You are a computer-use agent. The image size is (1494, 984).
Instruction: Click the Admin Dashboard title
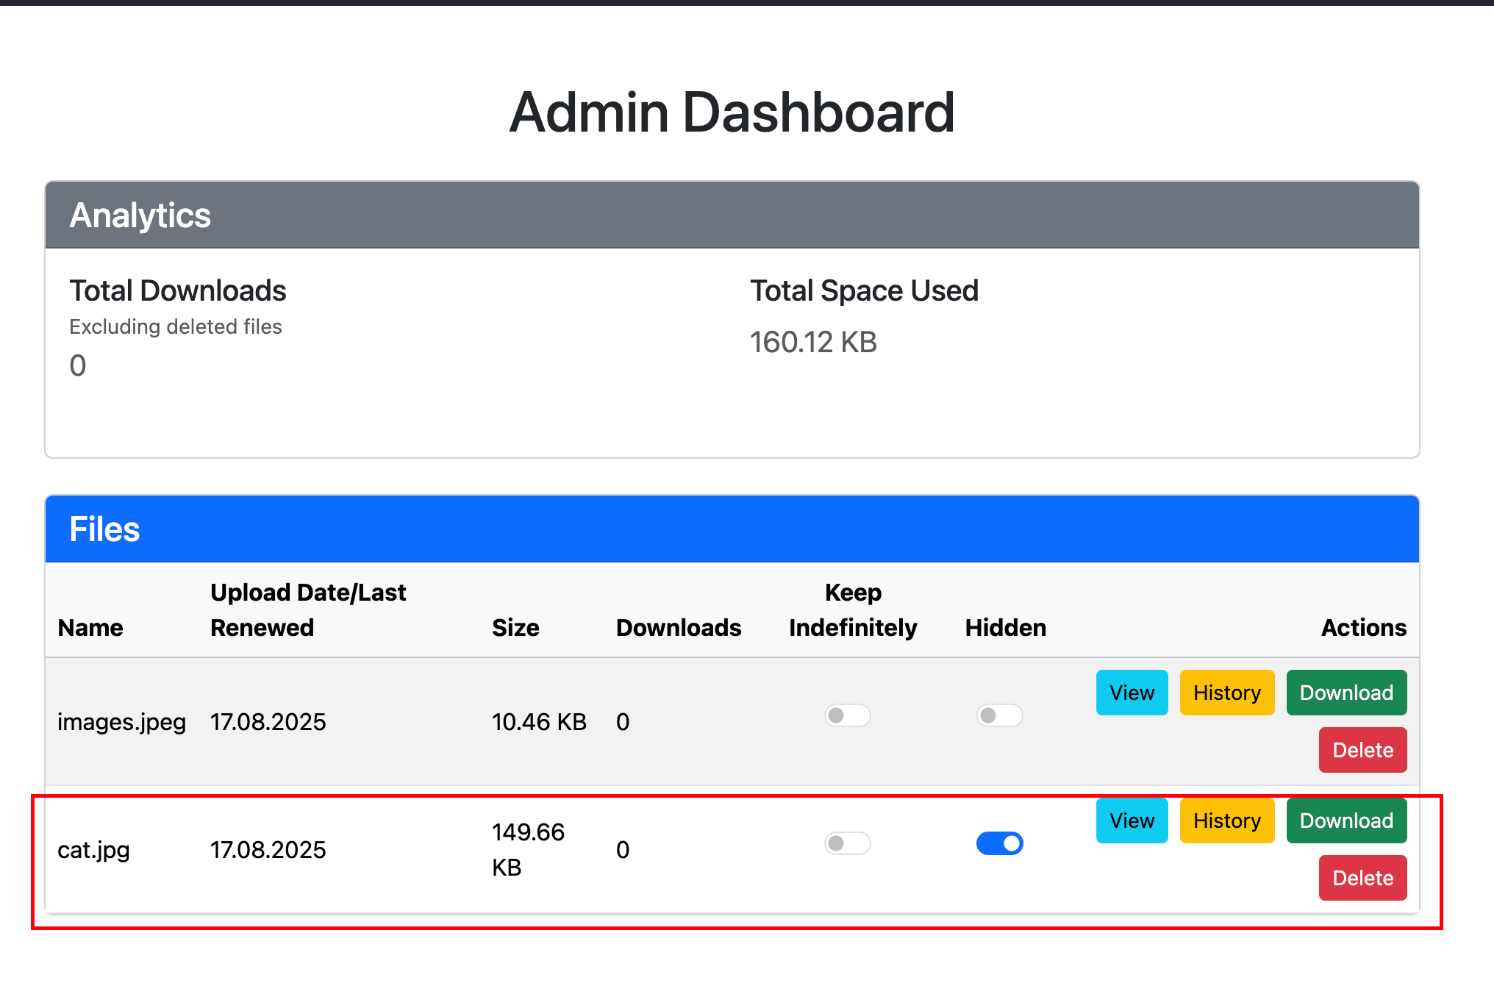coord(732,112)
